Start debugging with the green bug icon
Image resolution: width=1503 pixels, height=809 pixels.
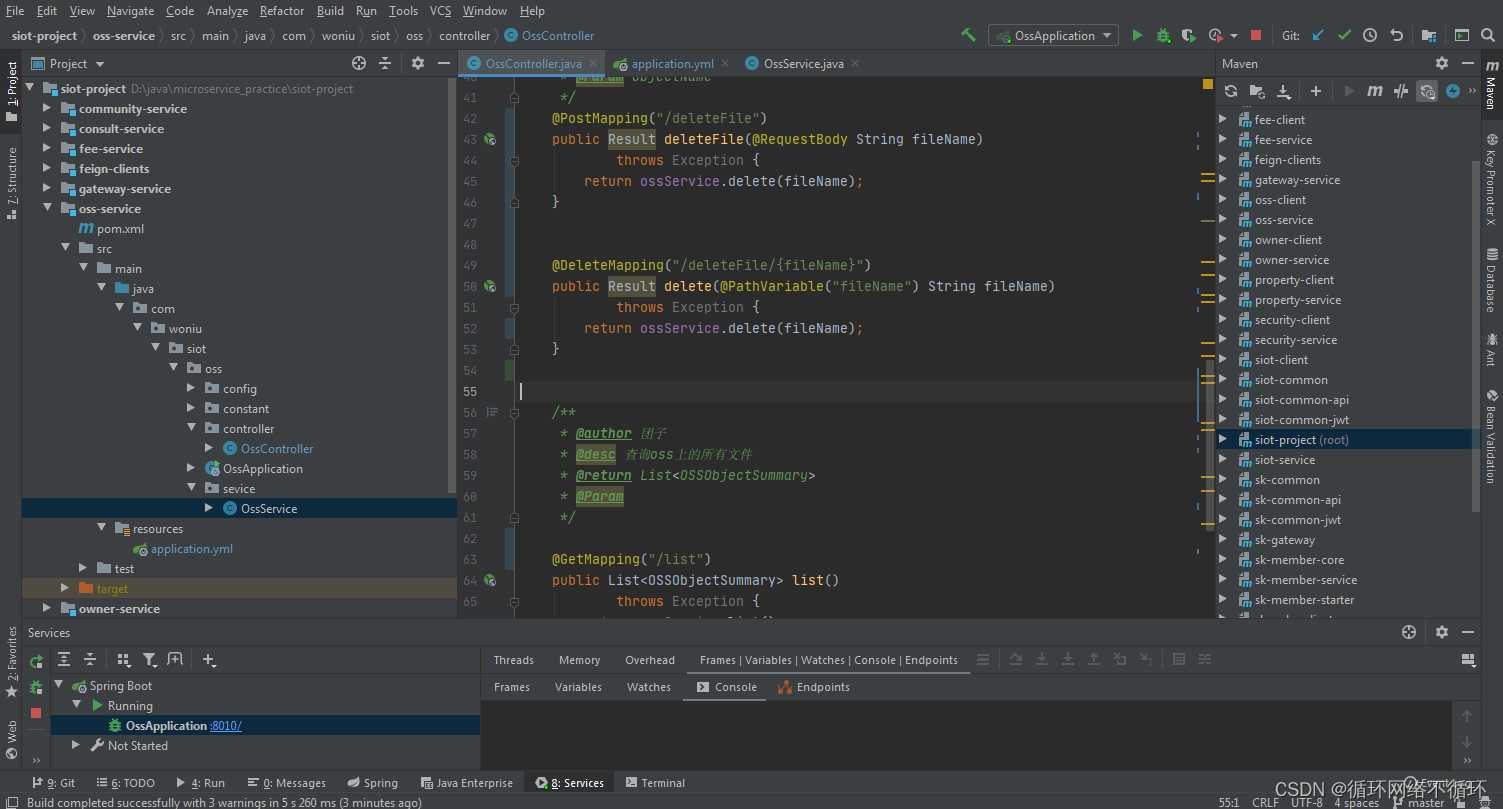(x=1163, y=35)
